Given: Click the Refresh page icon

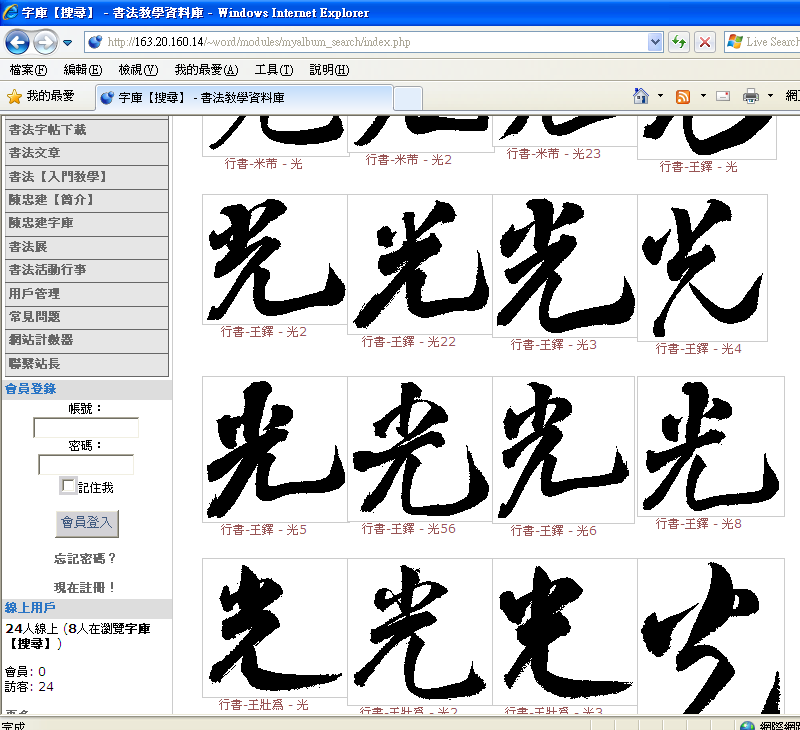Looking at the screenshot, I should click(x=679, y=42).
